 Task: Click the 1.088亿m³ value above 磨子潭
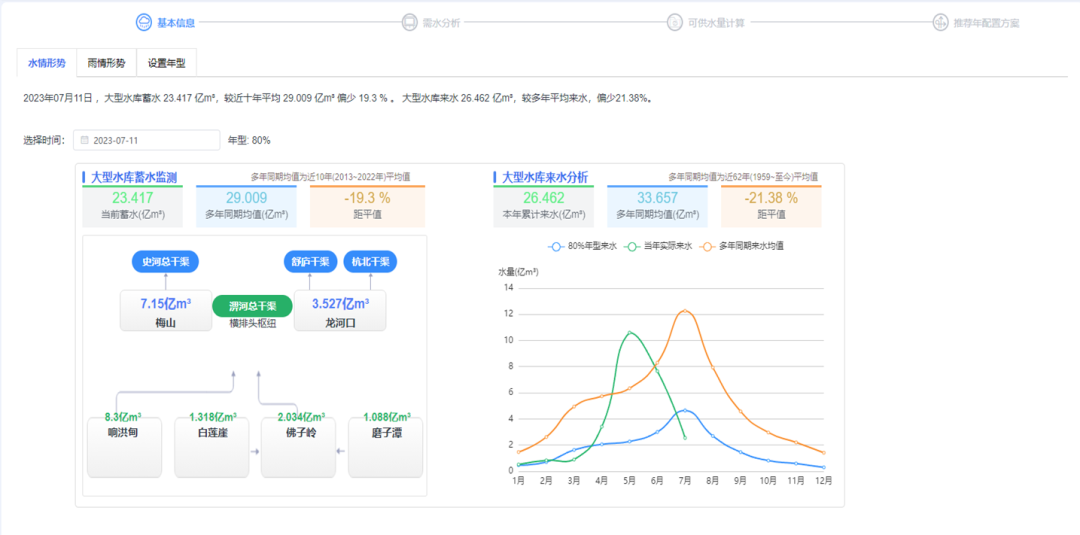click(387, 417)
